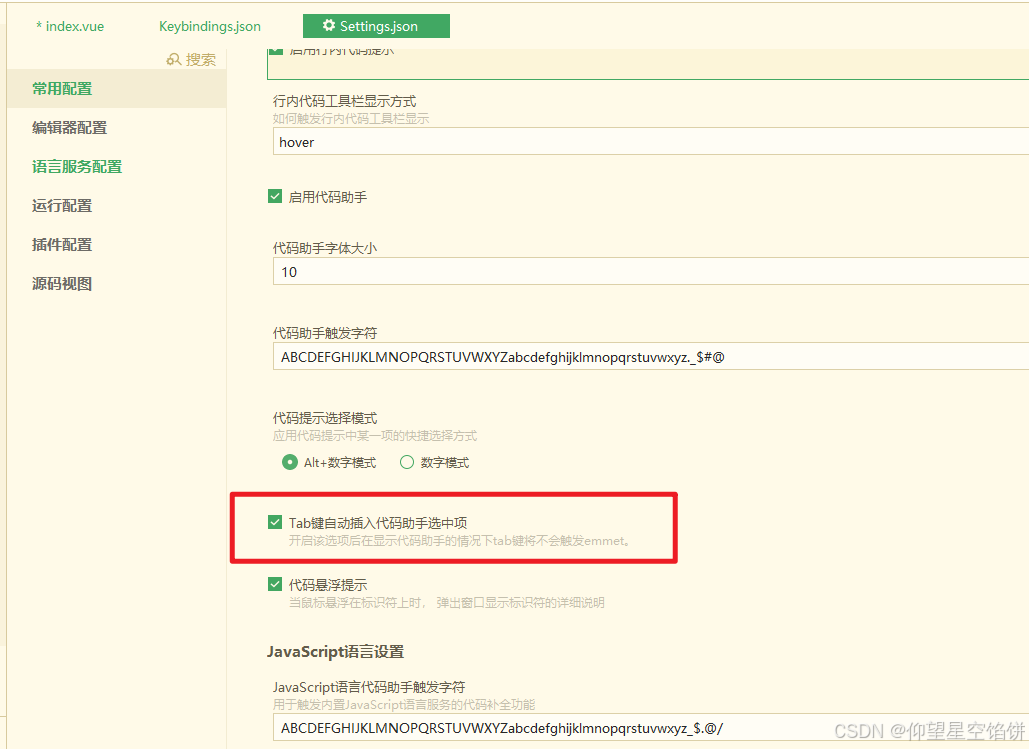This screenshot has width=1029, height=749.
Task: Click the 如何触发行内代码工具栏显示 hint text
Action: click(x=351, y=119)
